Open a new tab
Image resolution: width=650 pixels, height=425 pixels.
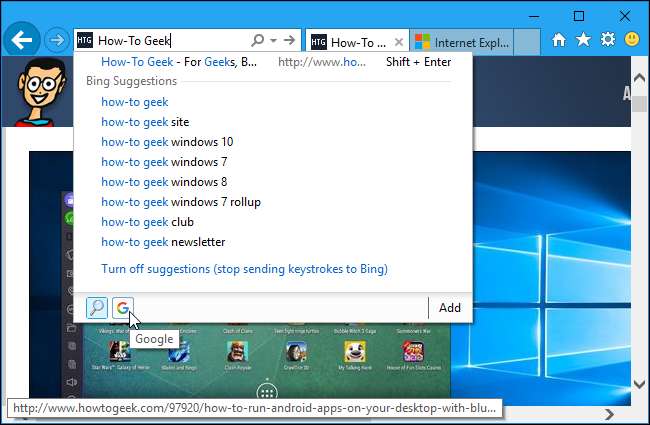(527, 42)
